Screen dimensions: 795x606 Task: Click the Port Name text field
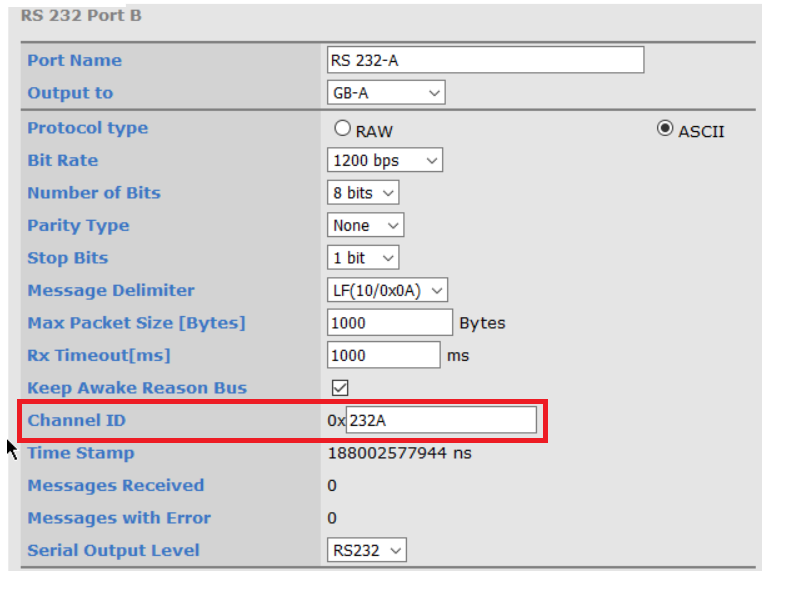point(485,60)
